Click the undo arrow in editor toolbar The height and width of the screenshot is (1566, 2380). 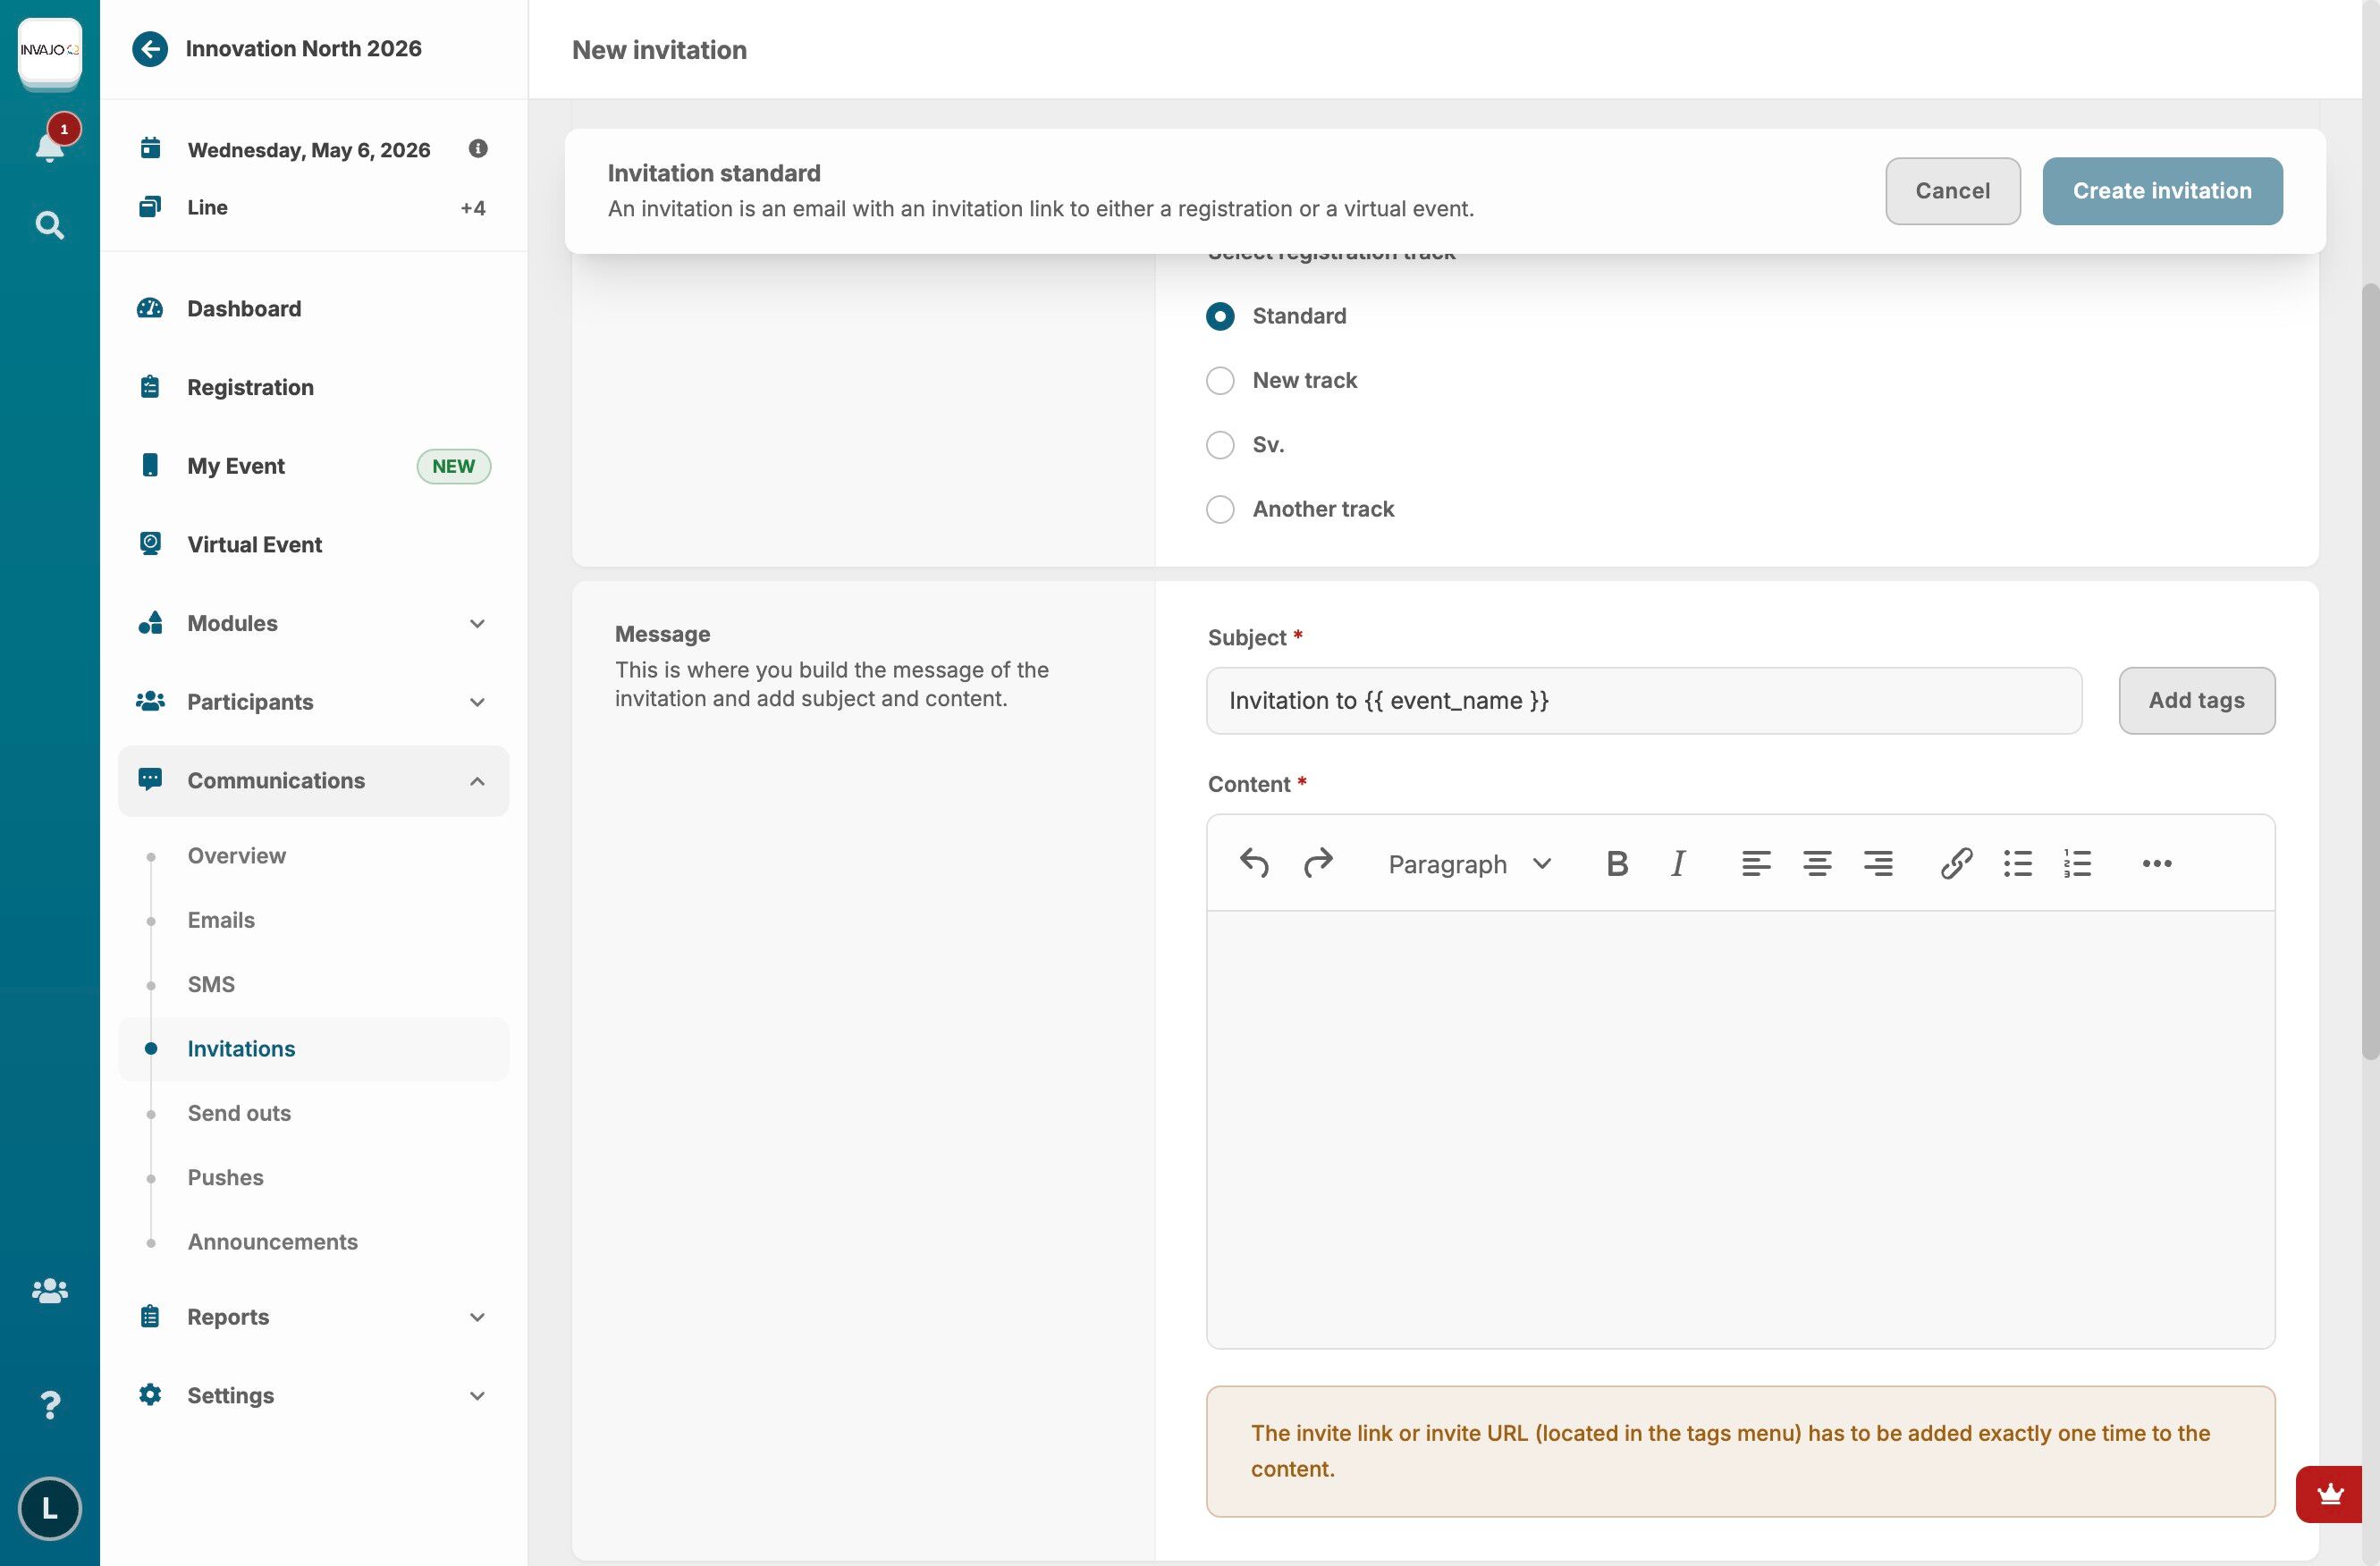(x=1254, y=862)
